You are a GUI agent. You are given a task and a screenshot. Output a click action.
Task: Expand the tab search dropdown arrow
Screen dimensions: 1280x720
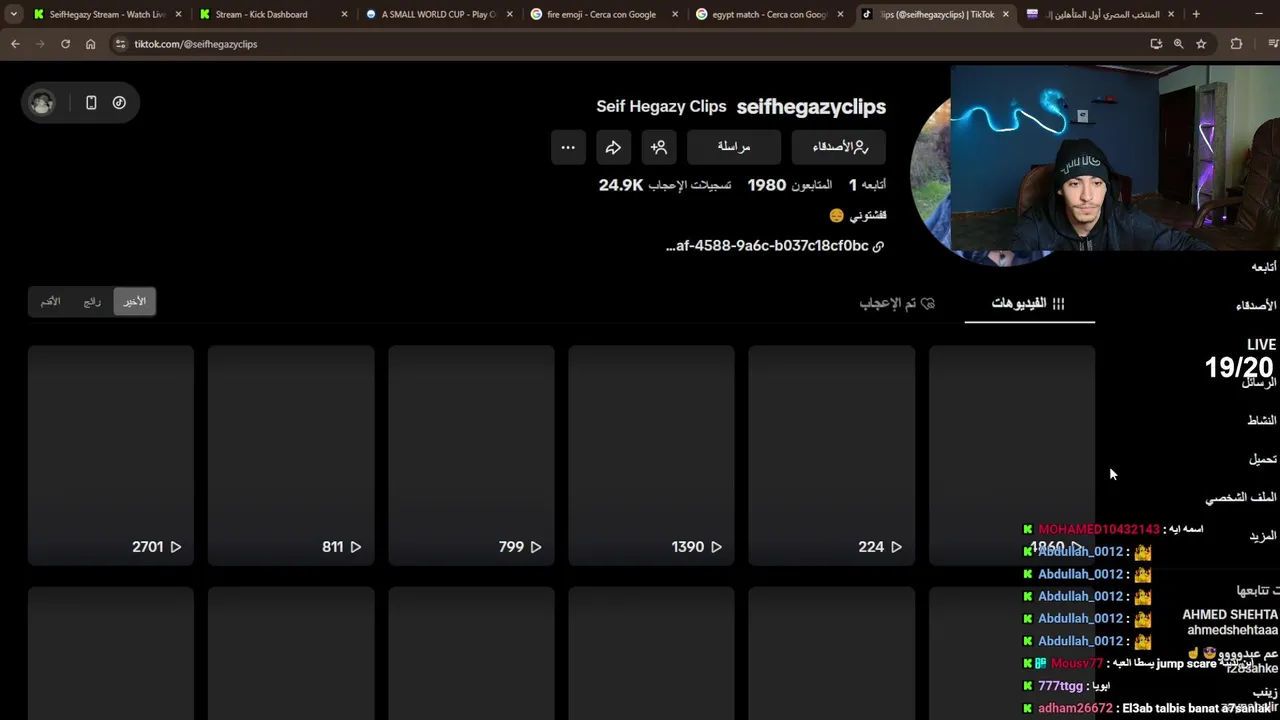(13, 14)
